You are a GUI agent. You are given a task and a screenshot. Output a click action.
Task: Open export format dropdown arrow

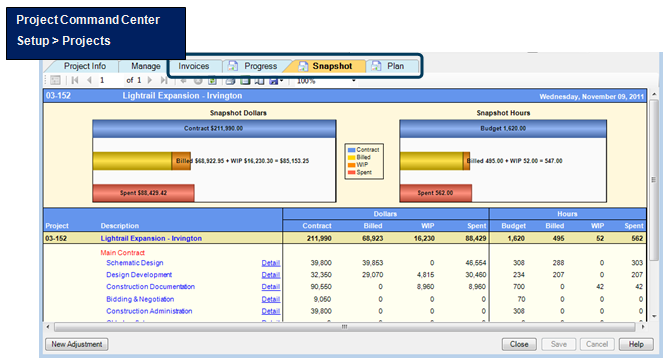click(x=282, y=81)
